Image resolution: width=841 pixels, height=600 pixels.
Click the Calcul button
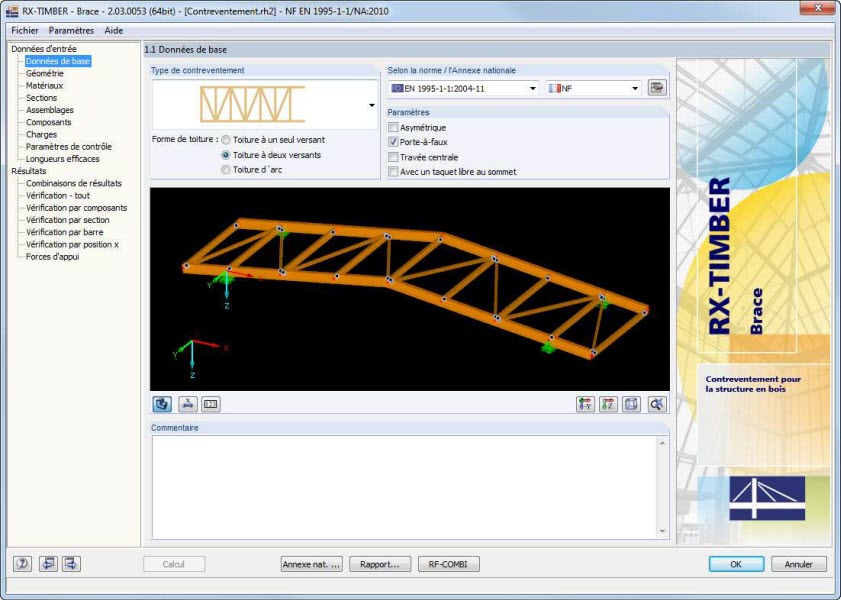point(174,564)
